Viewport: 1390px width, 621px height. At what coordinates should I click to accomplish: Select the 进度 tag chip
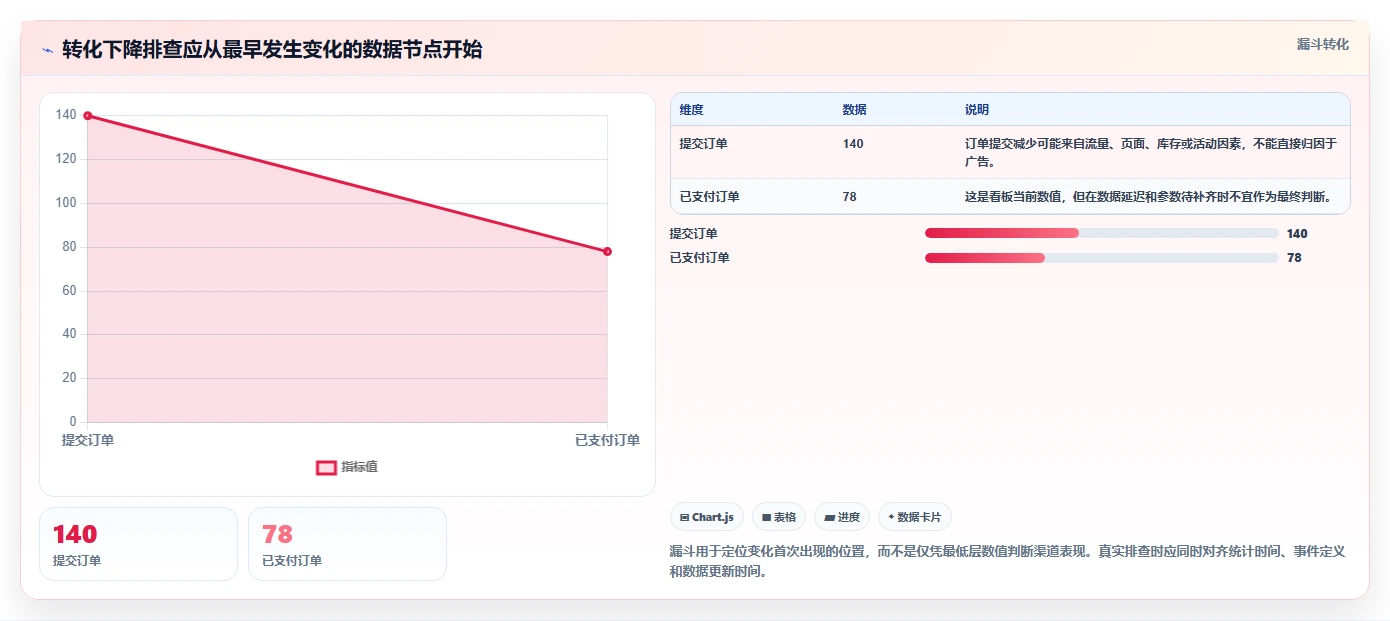pyautogui.click(x=842, y=517)
